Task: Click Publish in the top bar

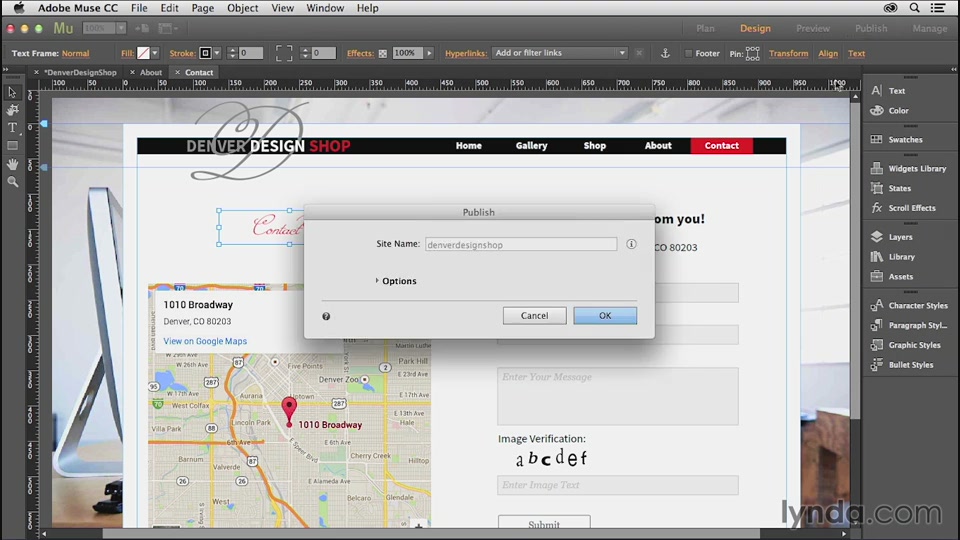Action: (871, 28)
